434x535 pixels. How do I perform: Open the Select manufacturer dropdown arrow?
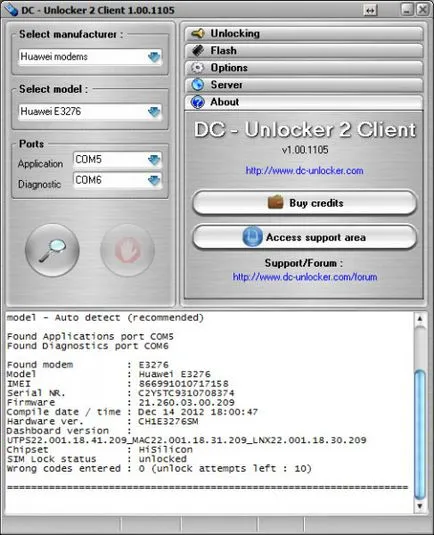[x=154, y=57]
